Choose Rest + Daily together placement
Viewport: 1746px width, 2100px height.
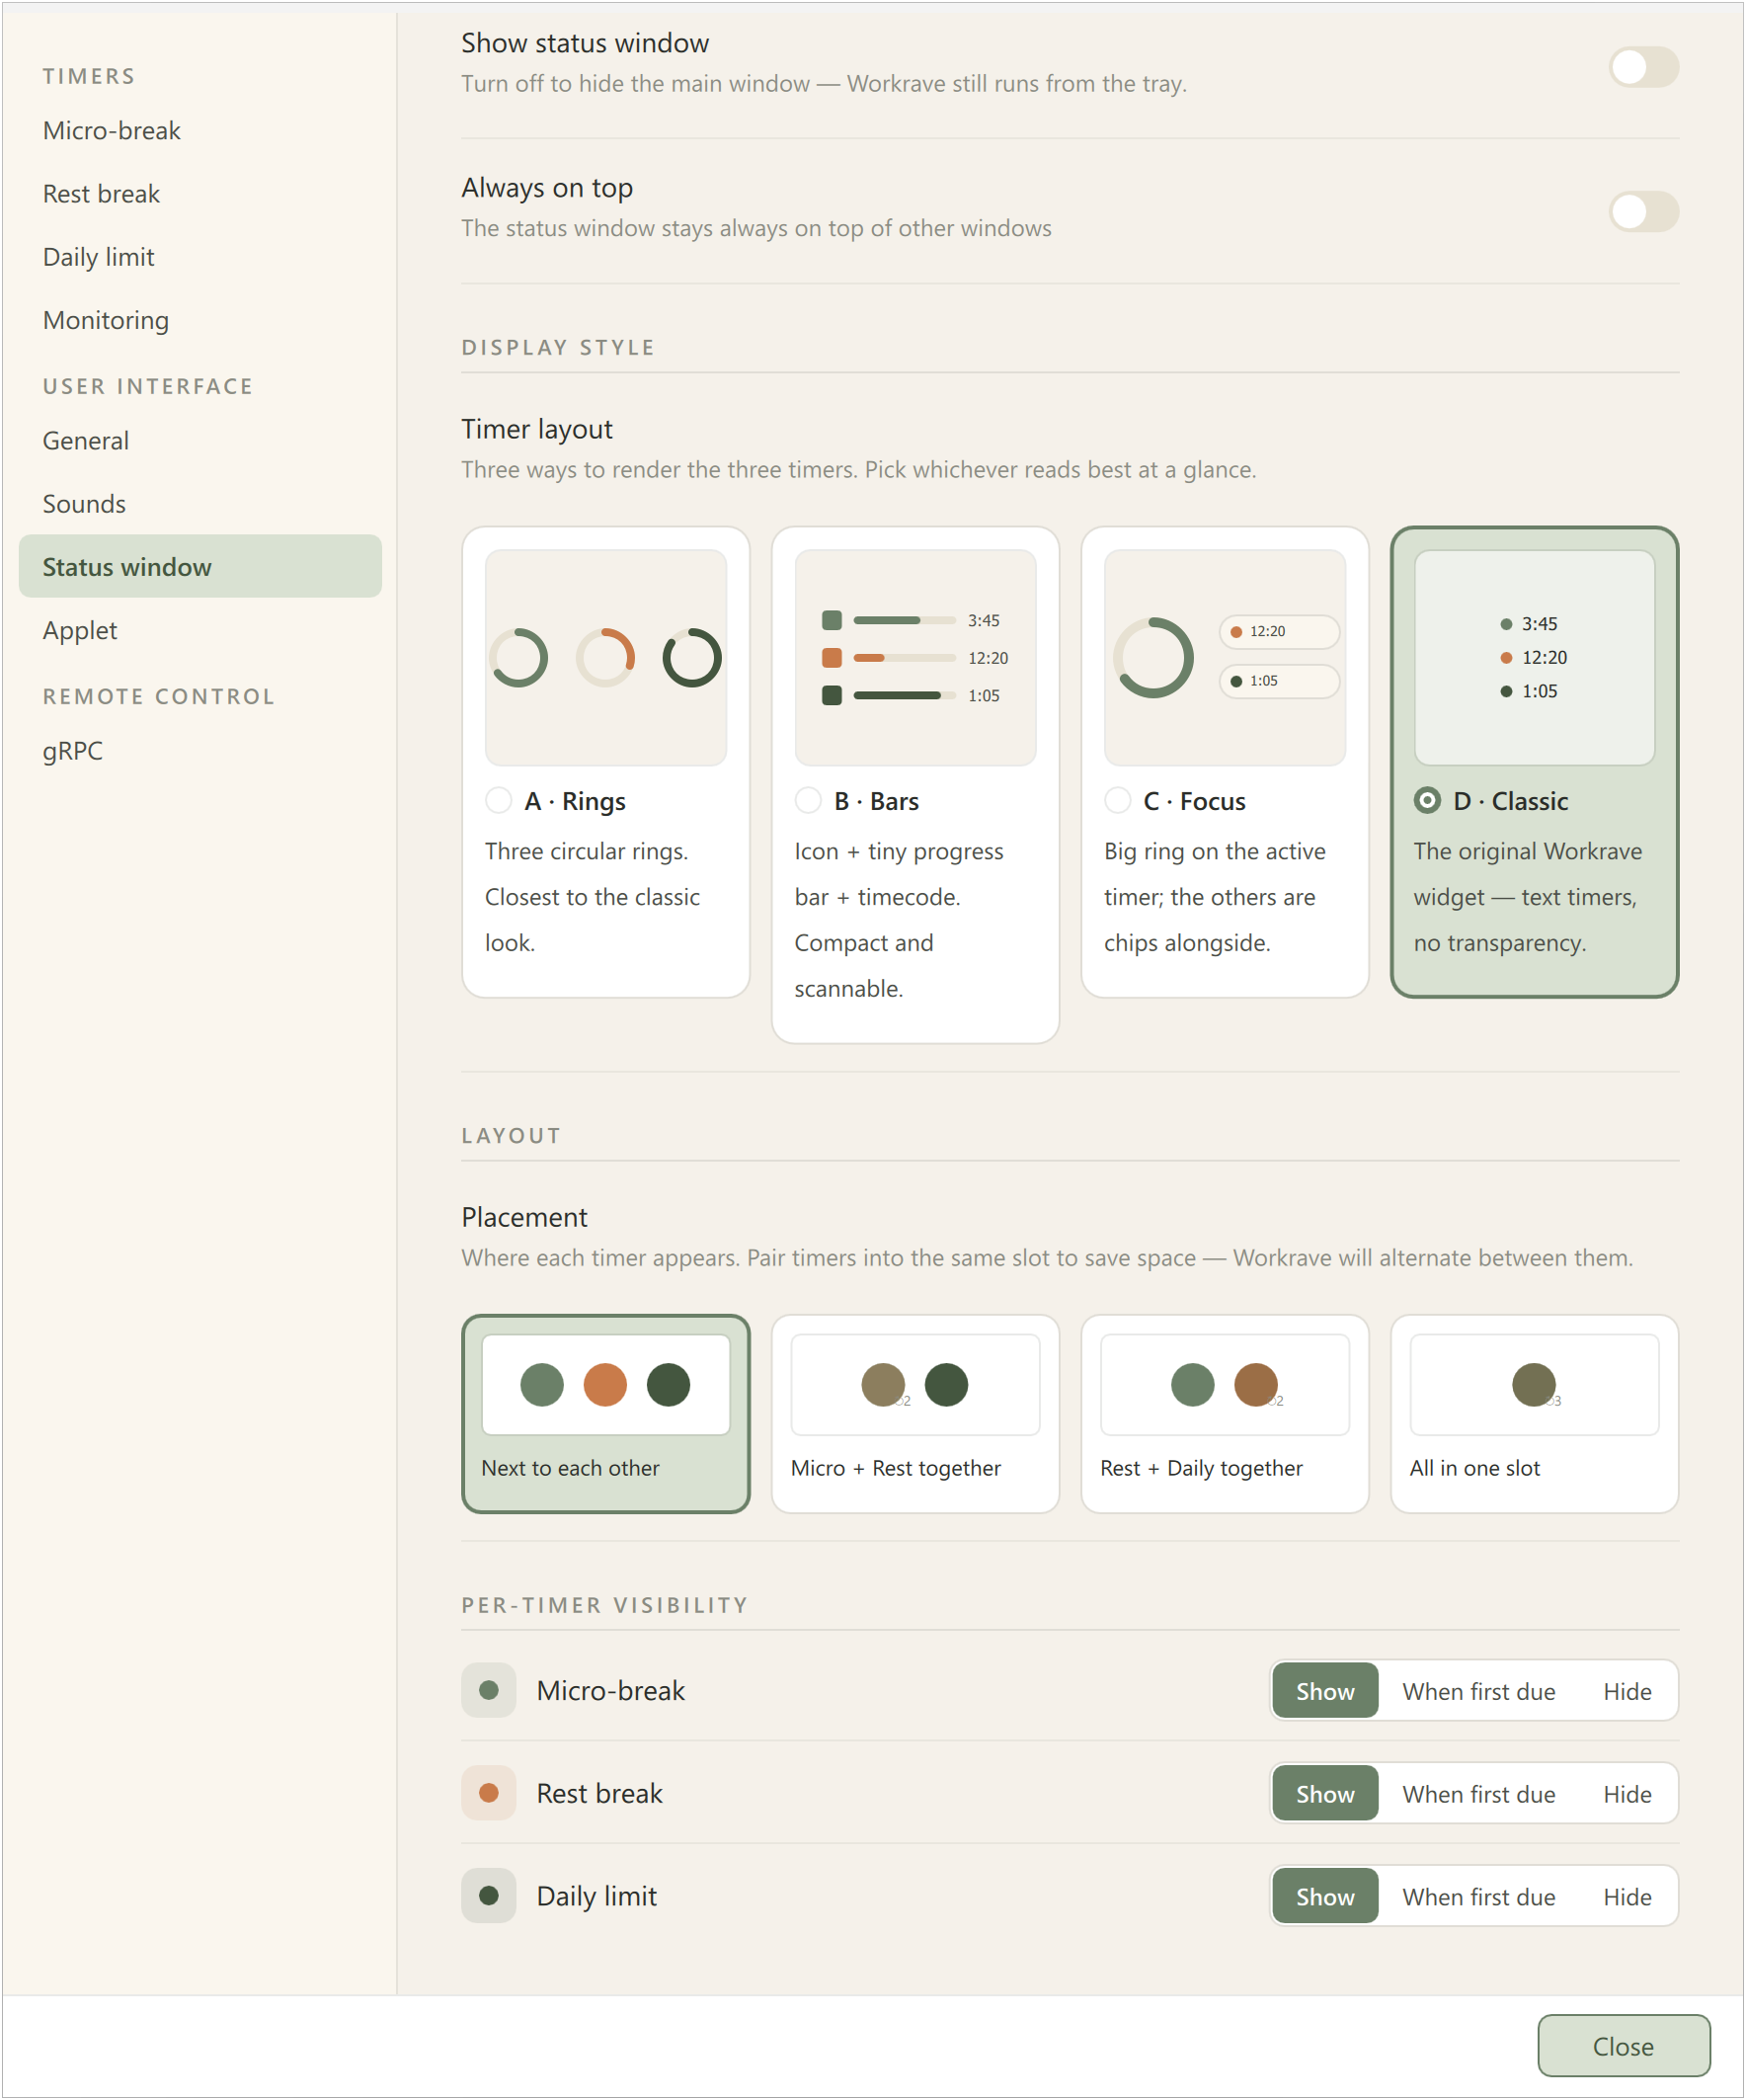tap(1224, 1413)
